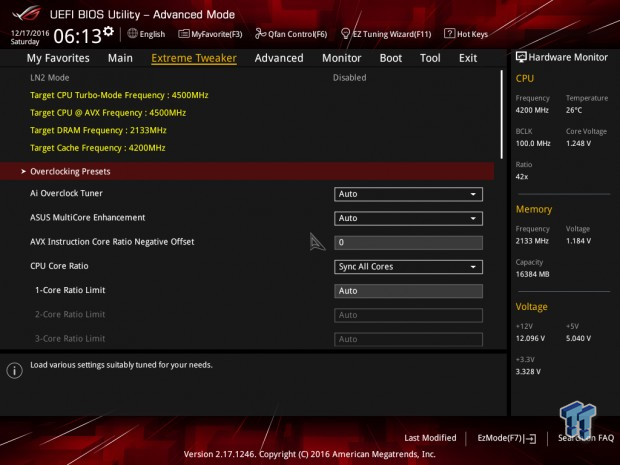Click the Hardware Monitor screen icon
620x465 pixels.
click(x=521, y=57)
